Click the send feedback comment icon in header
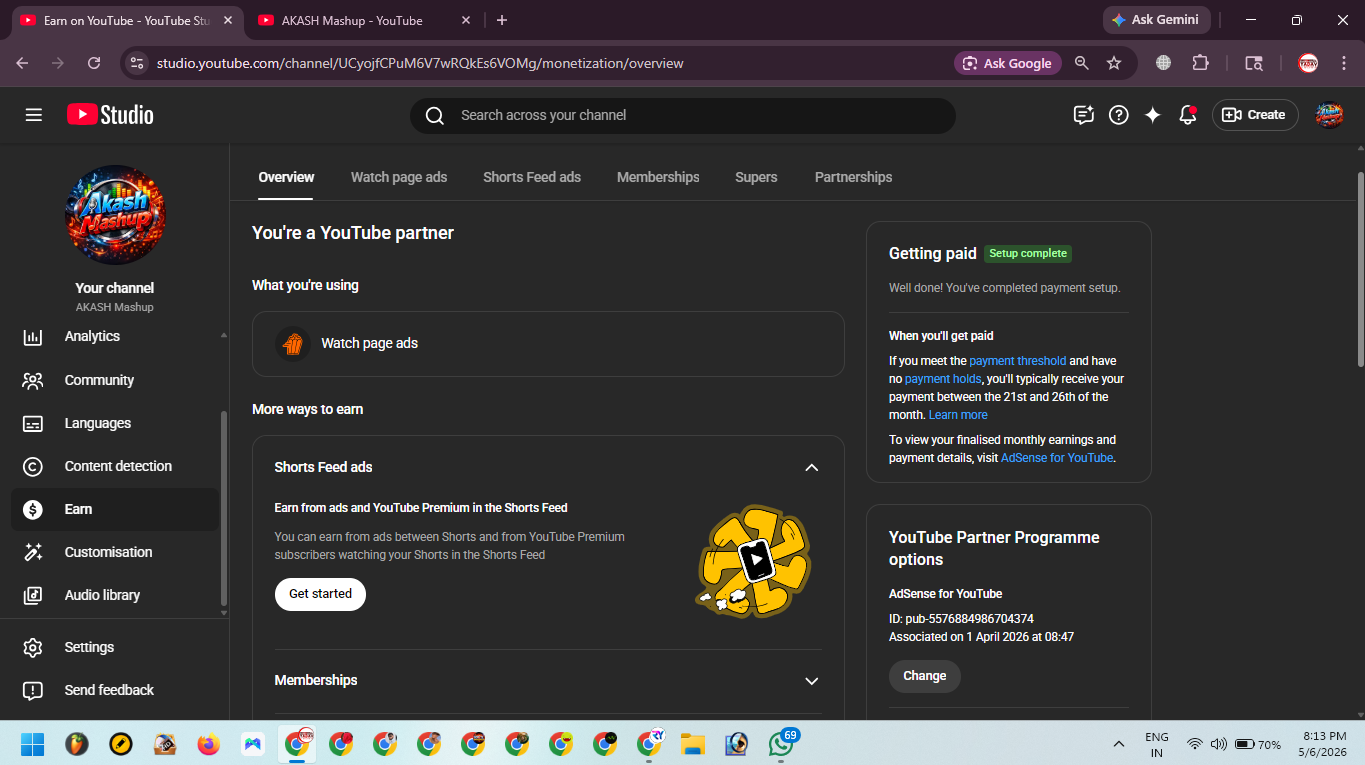1365x765 pixels. click(x=1084, y=115)
